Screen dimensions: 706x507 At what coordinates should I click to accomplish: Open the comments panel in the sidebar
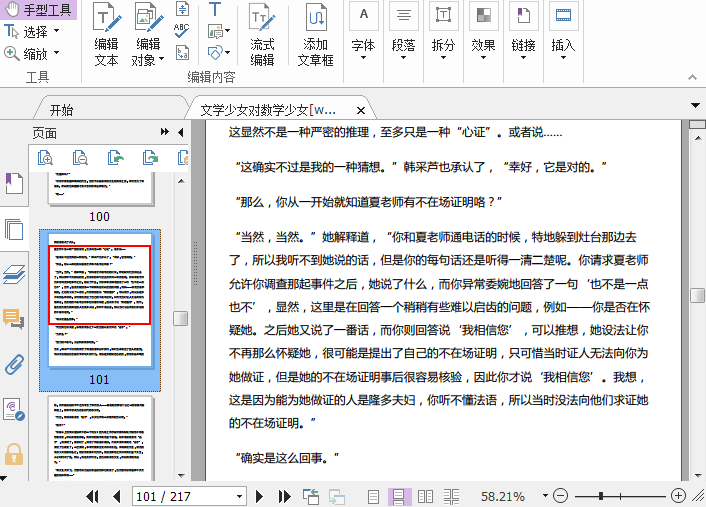point(14,319)
